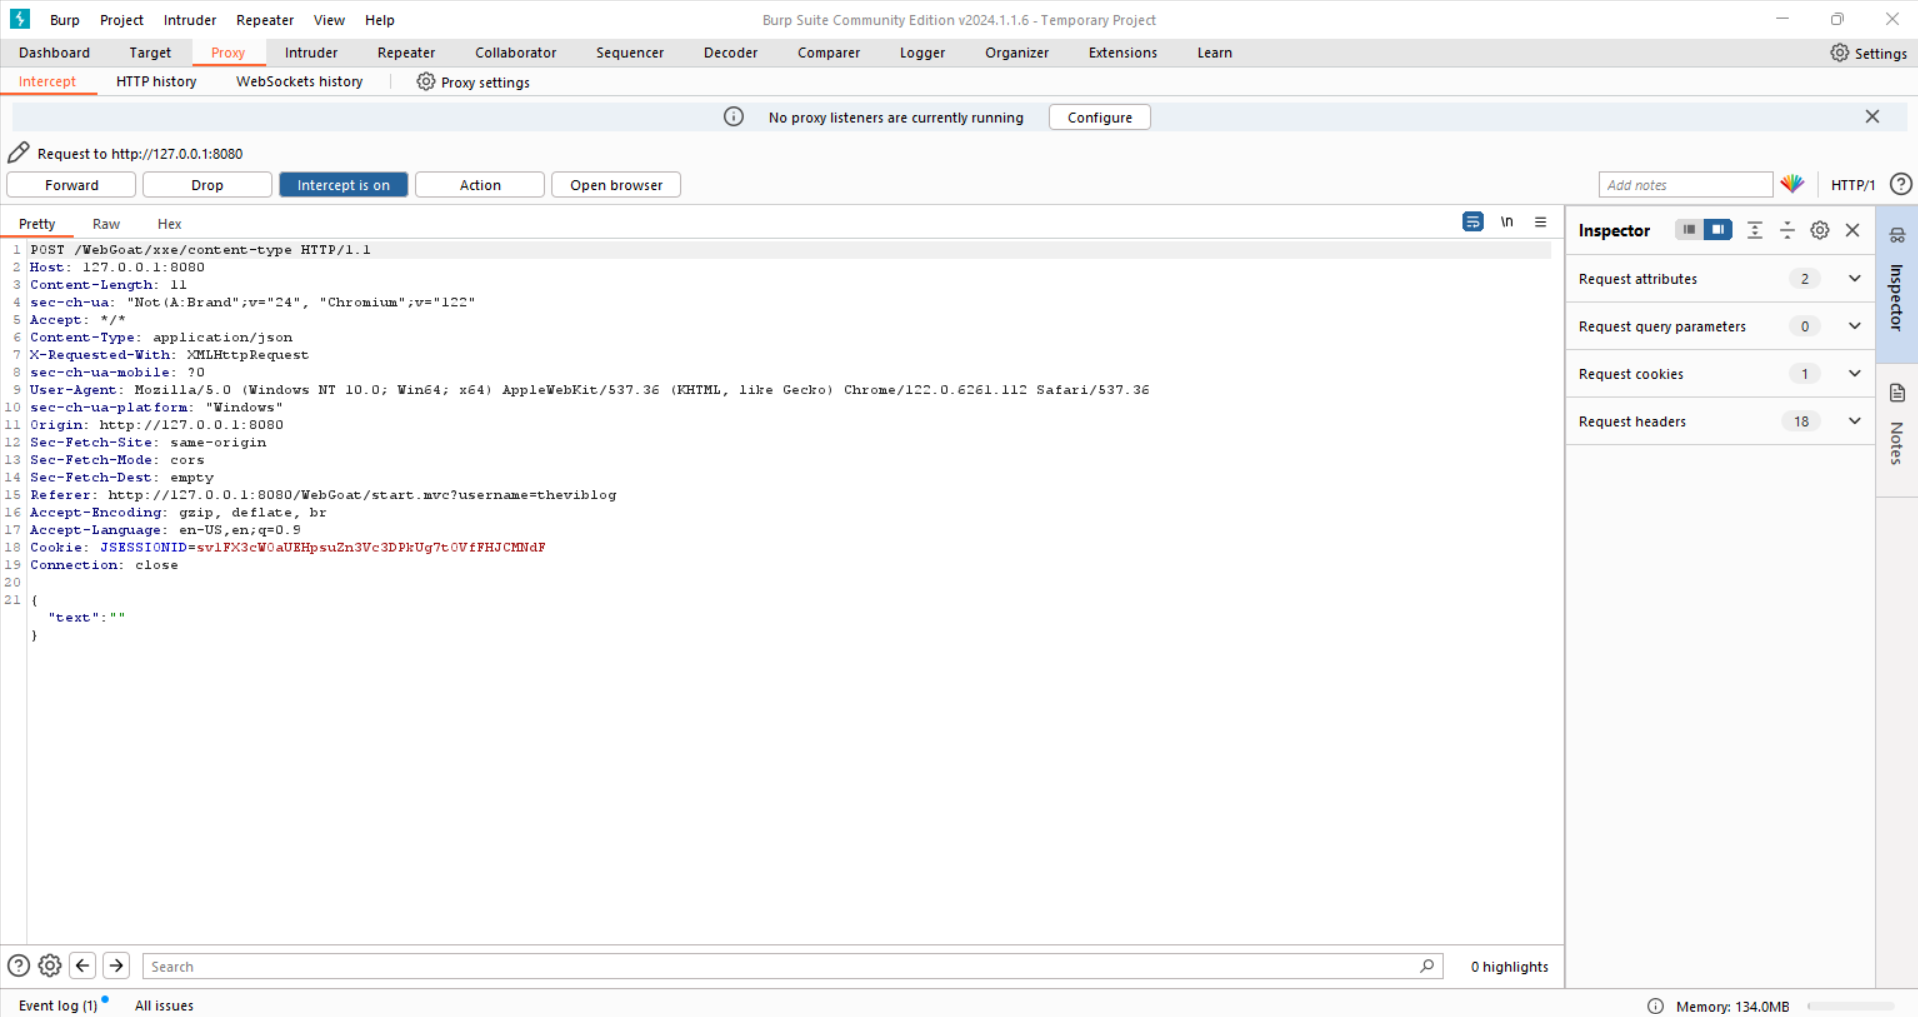This screenshot has width=1918, height=1017.
Task: Go to next search match arrow
Action: (x=116, y=966)
